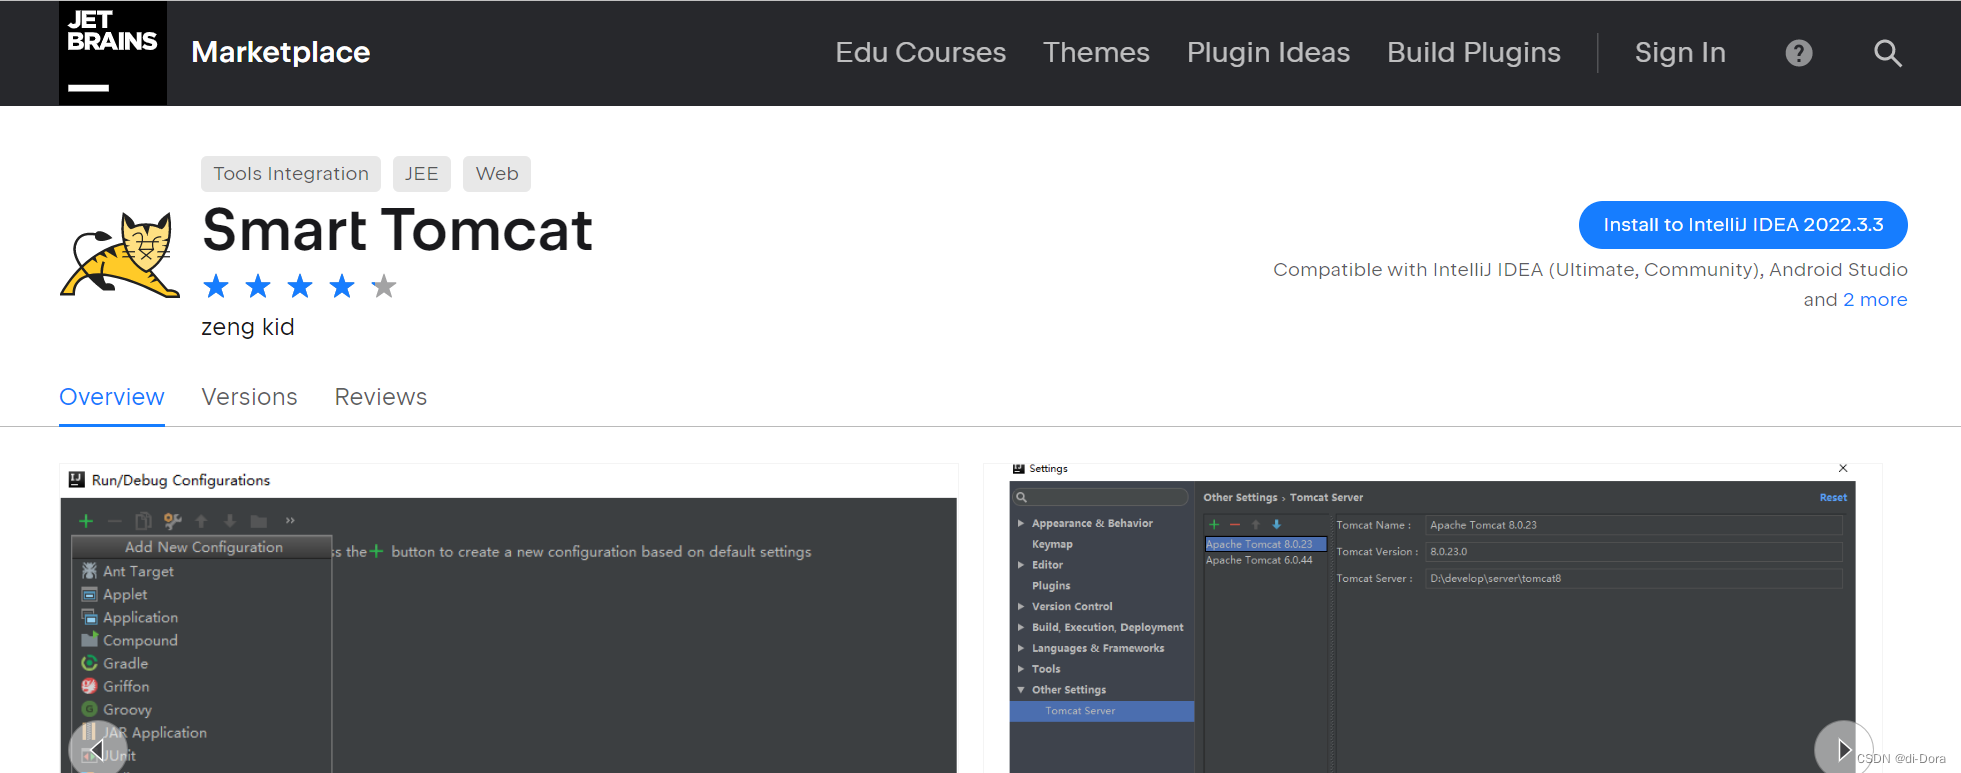Viewport: 1961px width, 773px height.
Task: Expand Editor in Settings tree
Action: [x=1021, y=565]
